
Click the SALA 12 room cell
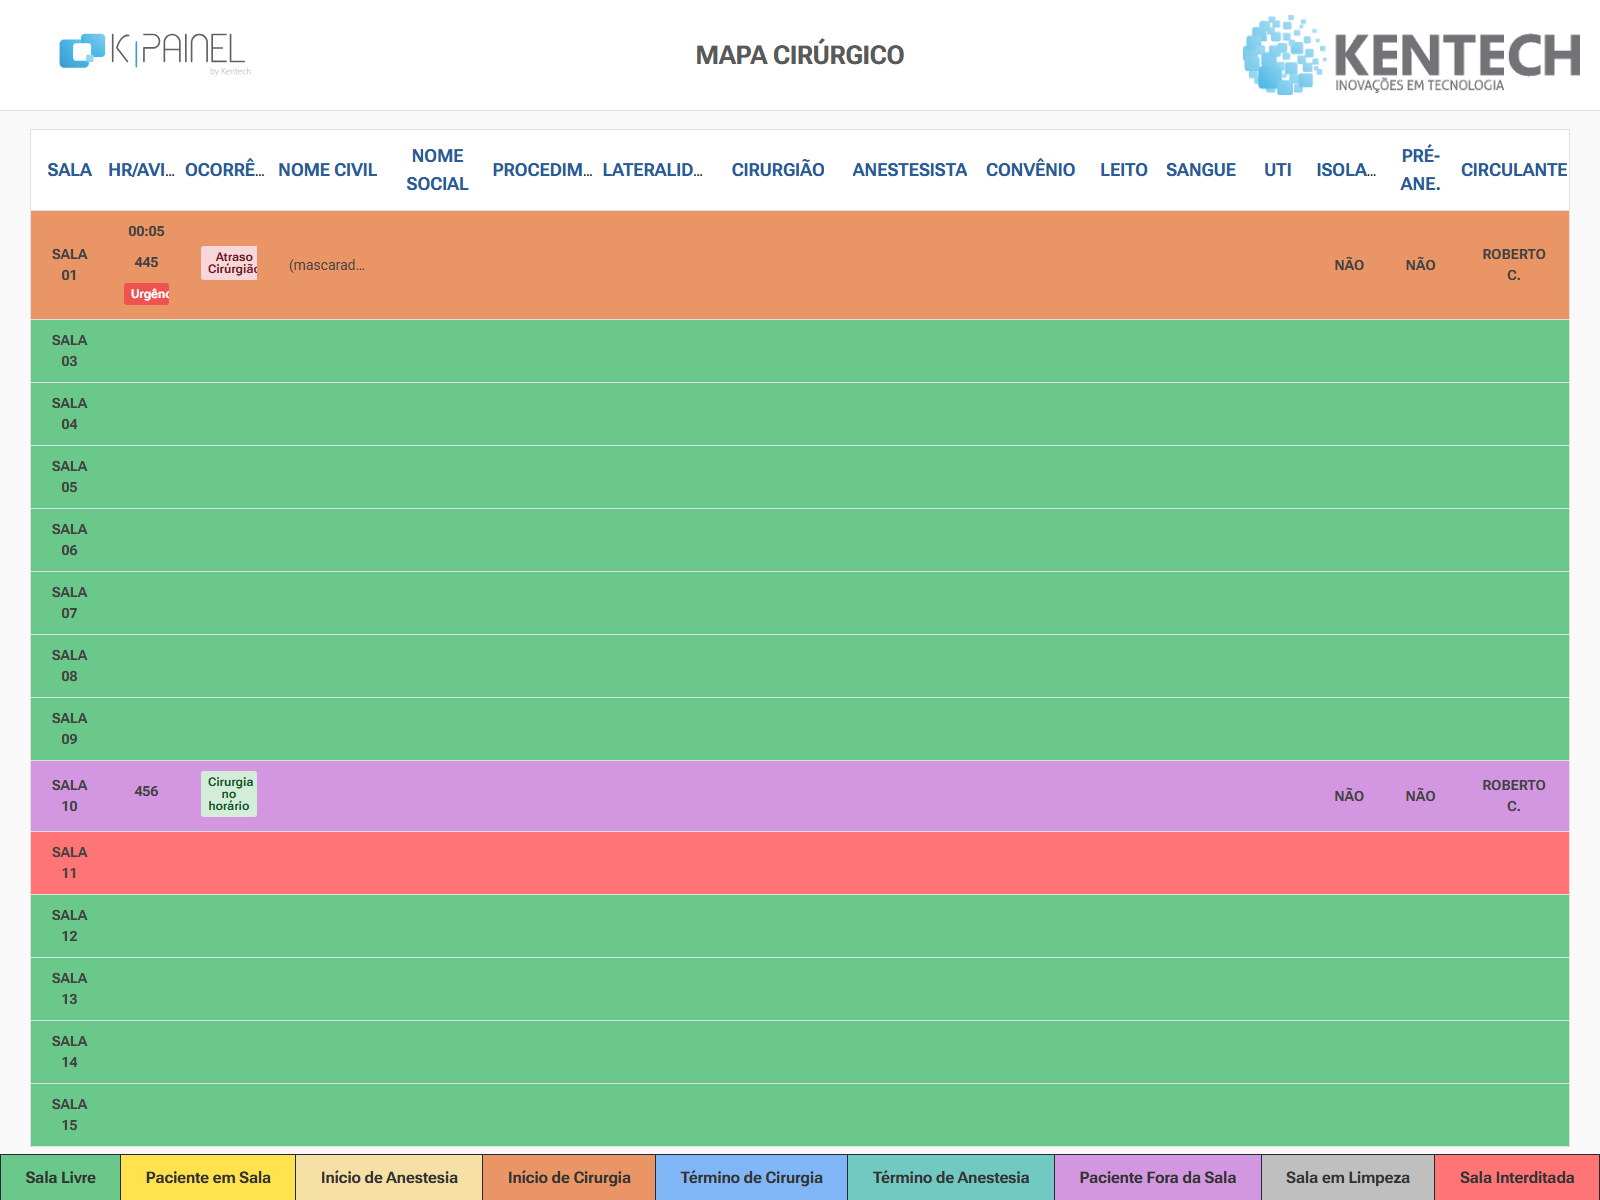point(69,926)
